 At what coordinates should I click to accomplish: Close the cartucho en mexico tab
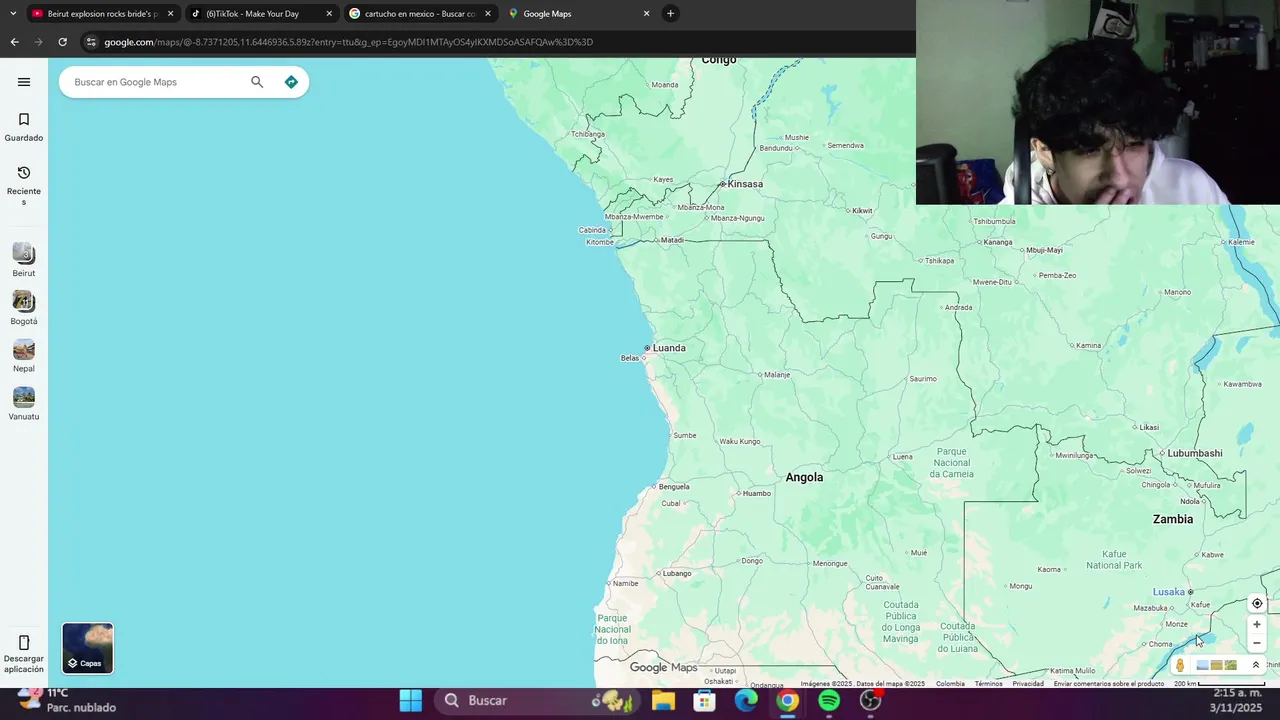tap(488, 14)
